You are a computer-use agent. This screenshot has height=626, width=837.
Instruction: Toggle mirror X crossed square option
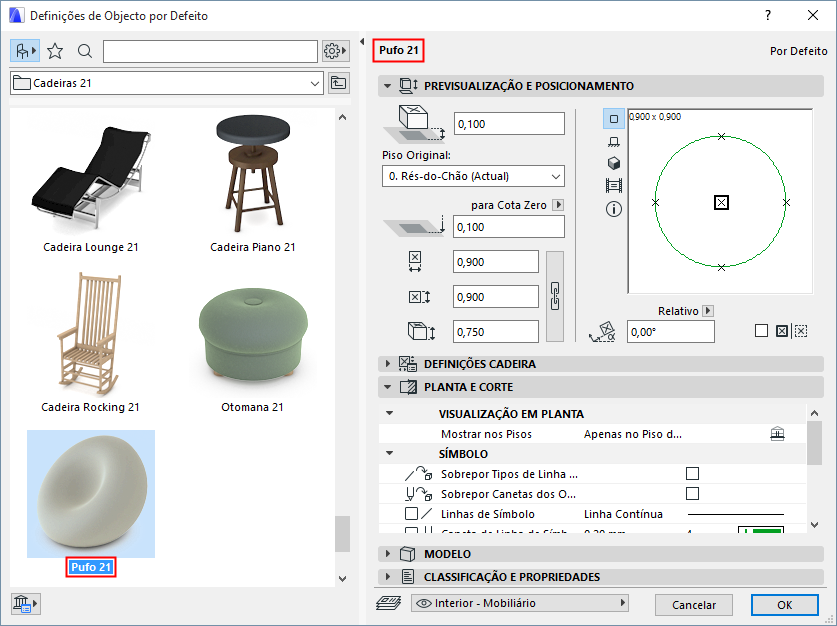(781, 331)
